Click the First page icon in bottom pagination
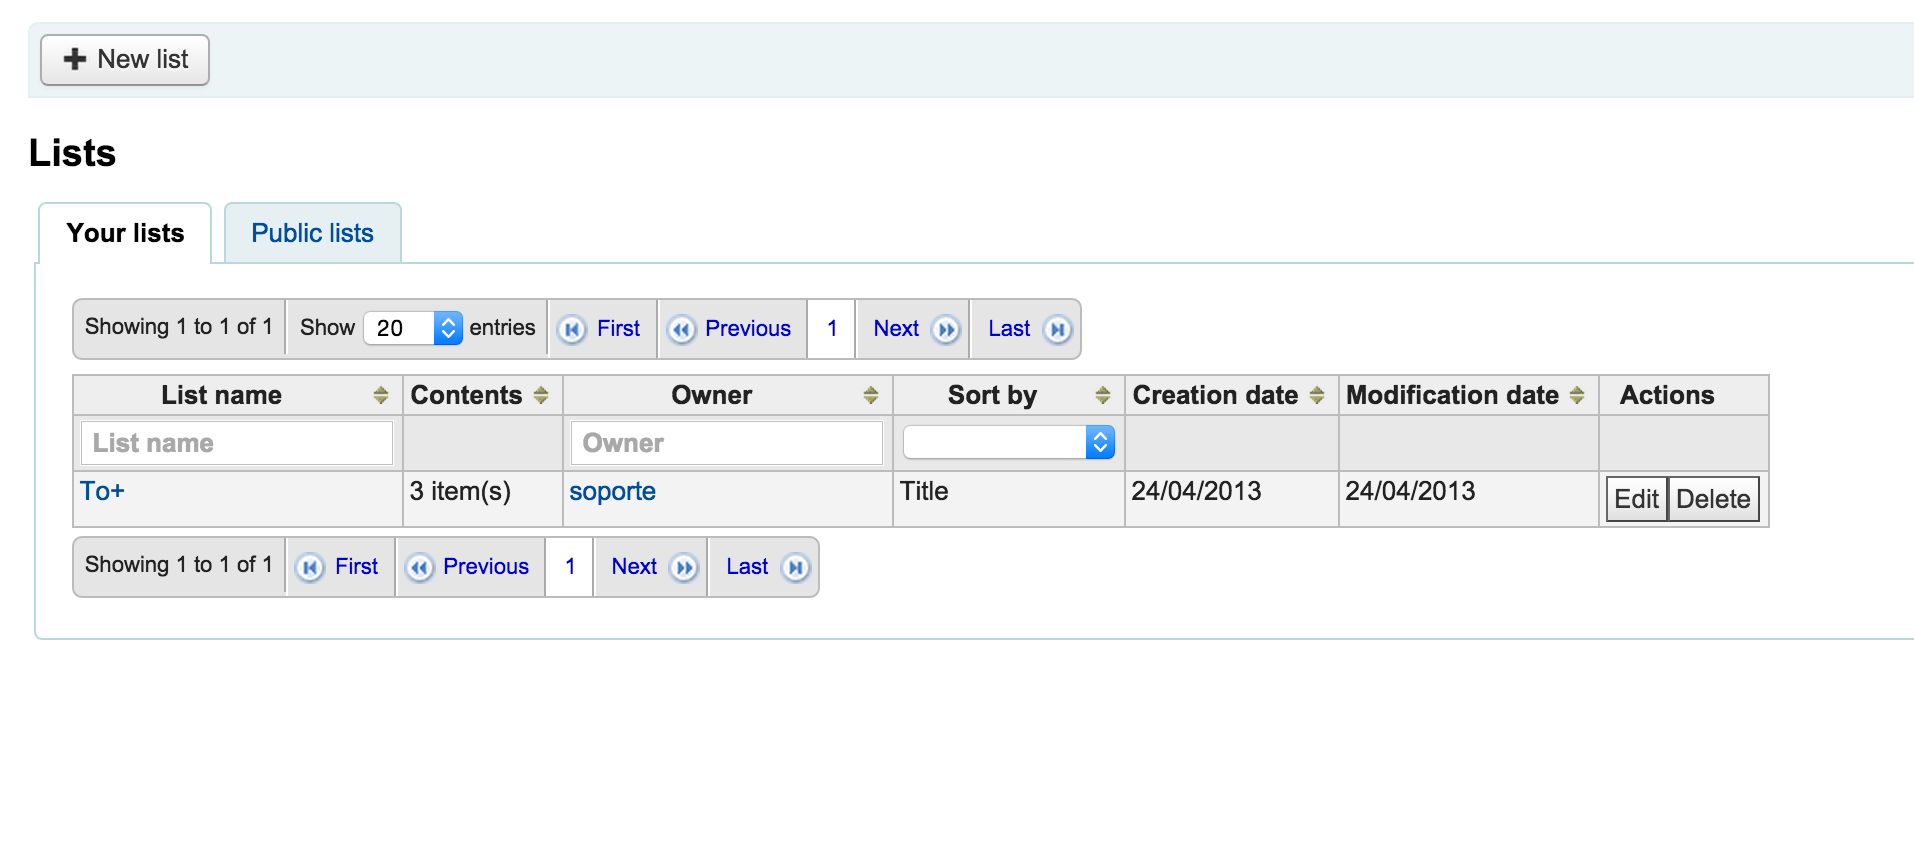1914x844 pixels. (x=310, y=567)
